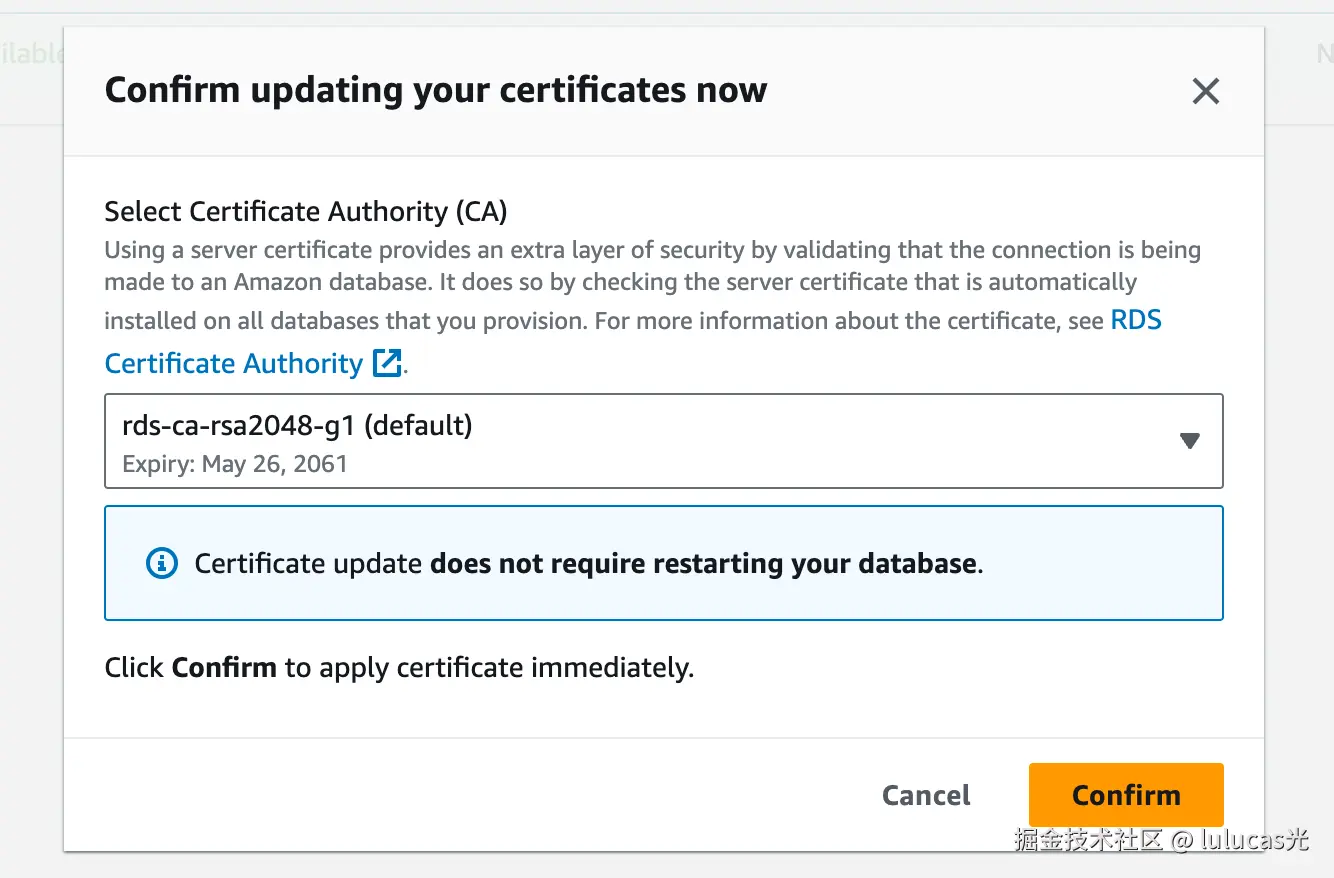Click the dialog footer area left of Cancel

click(450, 795)
